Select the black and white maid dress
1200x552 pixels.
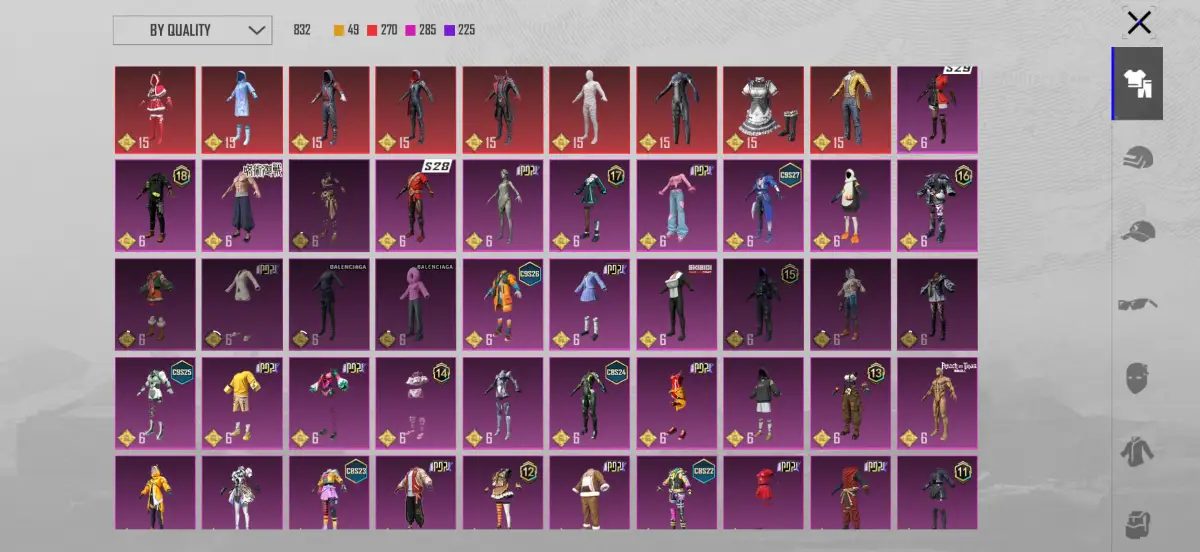click(x=764, y=110)
